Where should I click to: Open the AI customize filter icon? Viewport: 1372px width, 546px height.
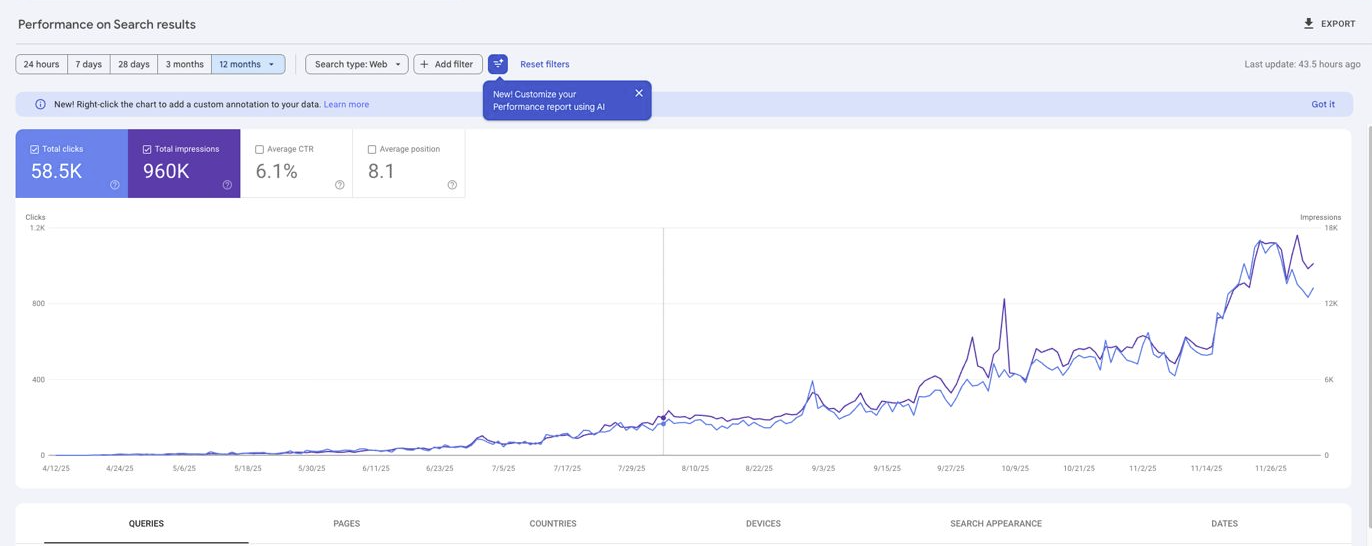(498, 64)
